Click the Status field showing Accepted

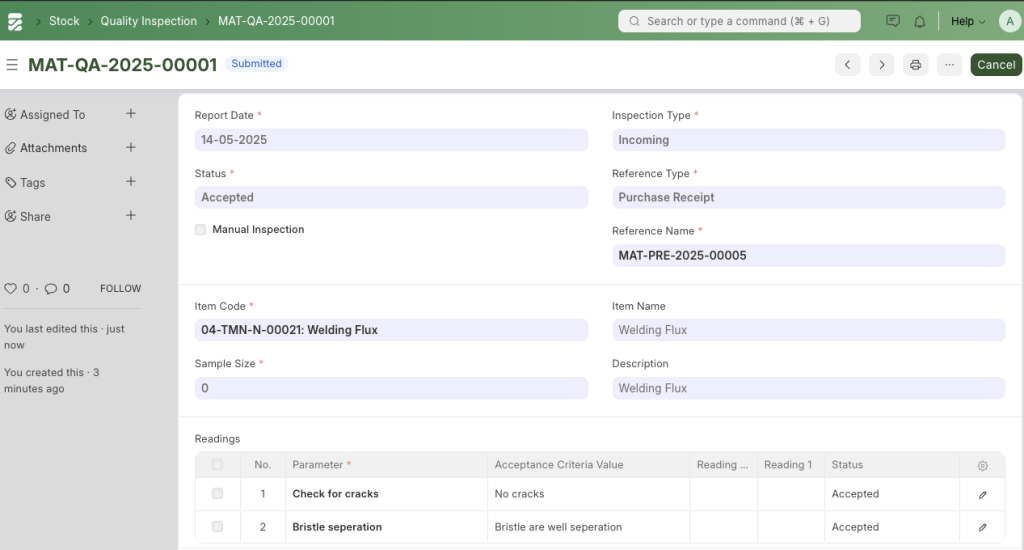(391, 197)
